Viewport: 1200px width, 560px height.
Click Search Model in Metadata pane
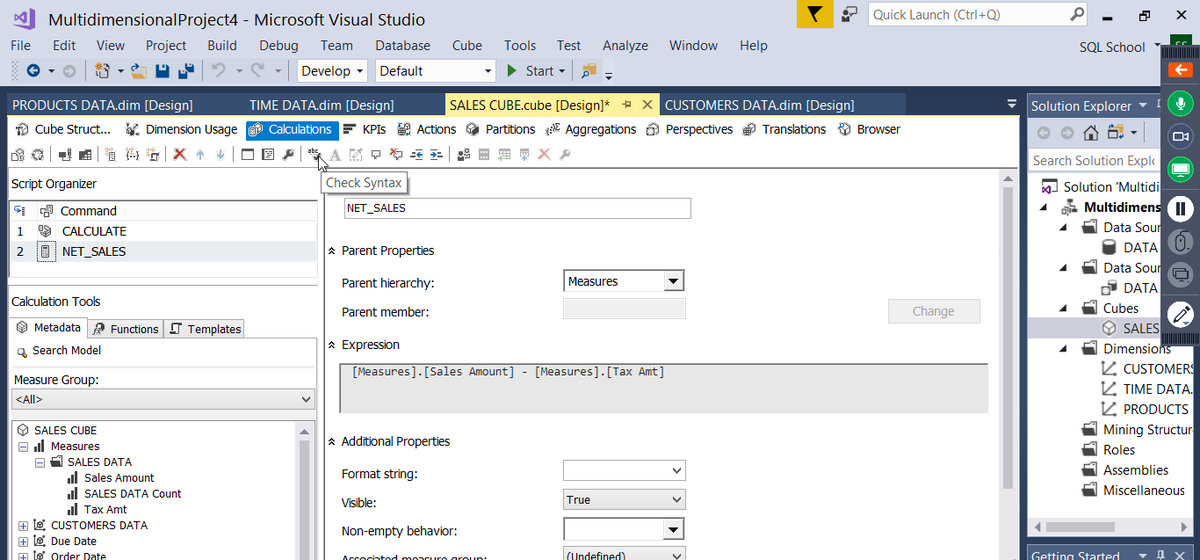point(66,351)
